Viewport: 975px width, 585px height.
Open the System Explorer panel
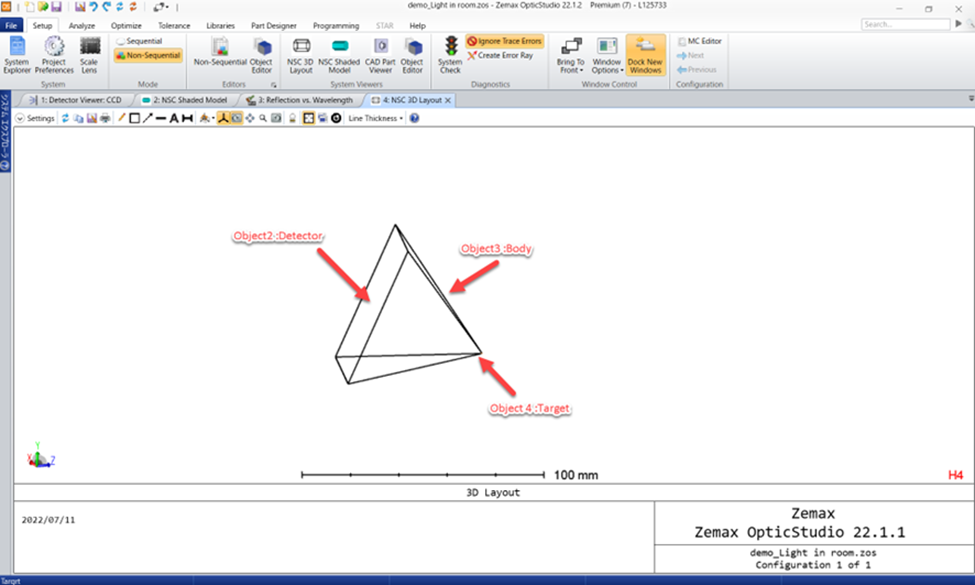click(x=16, y=52)
